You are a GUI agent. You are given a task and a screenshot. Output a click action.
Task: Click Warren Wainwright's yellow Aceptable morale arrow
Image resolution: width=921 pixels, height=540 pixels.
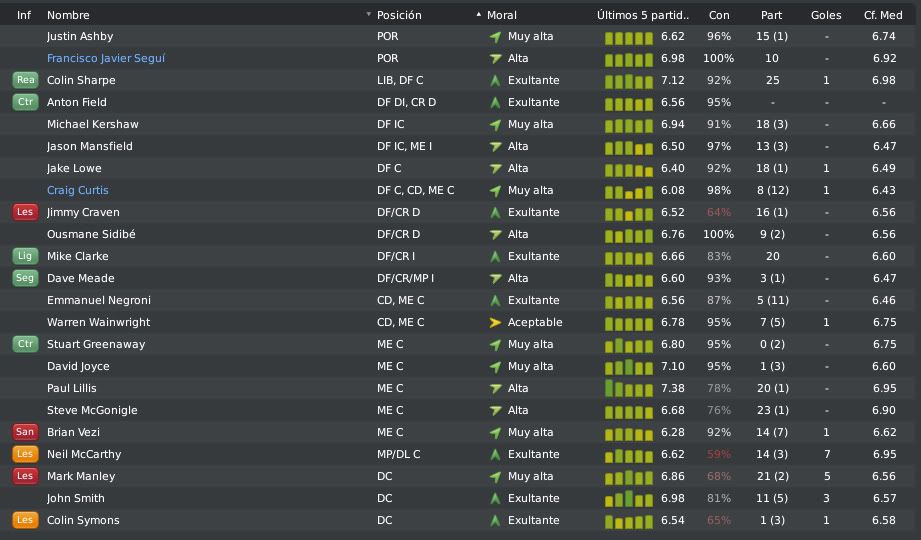[495, 322]
